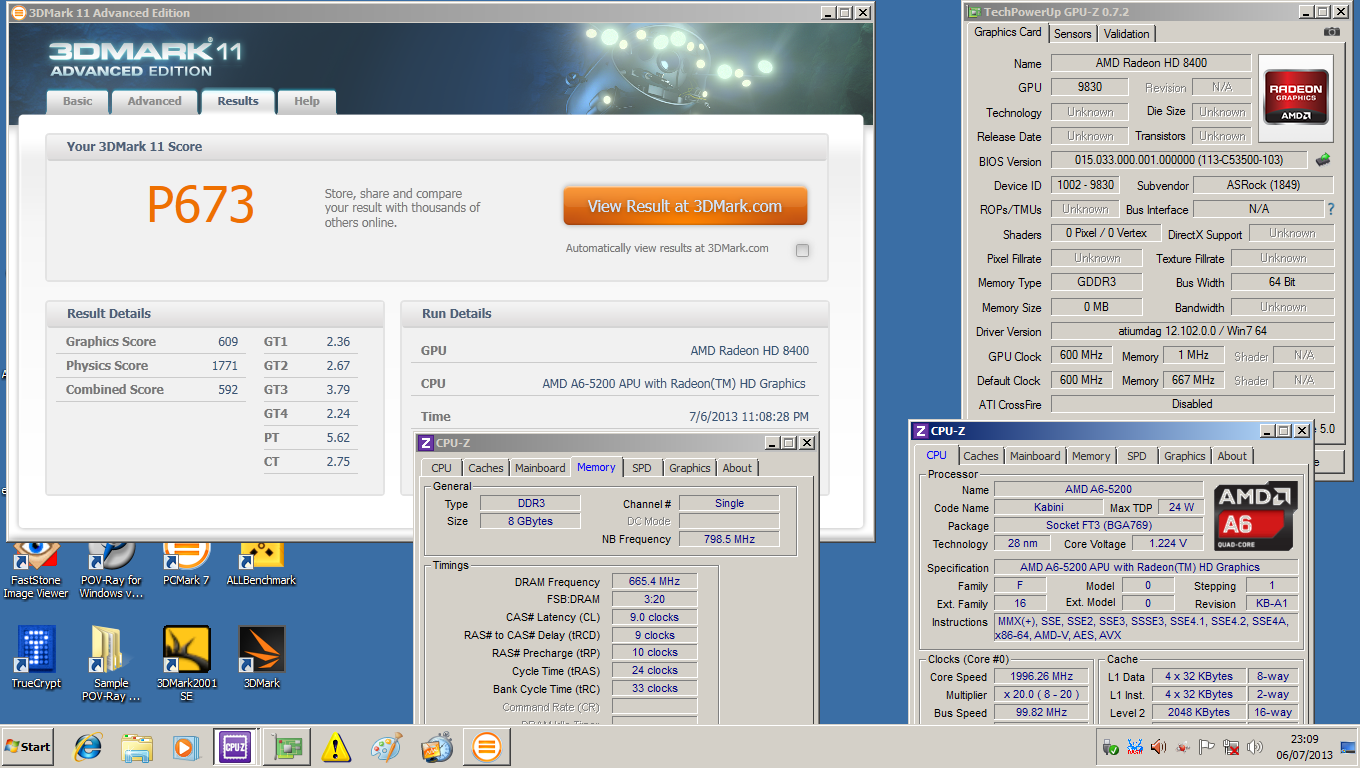Open FastStone Image Viewer desktop shortcut
This screenshot has width=1360, height=768.
tap(36, 570)
